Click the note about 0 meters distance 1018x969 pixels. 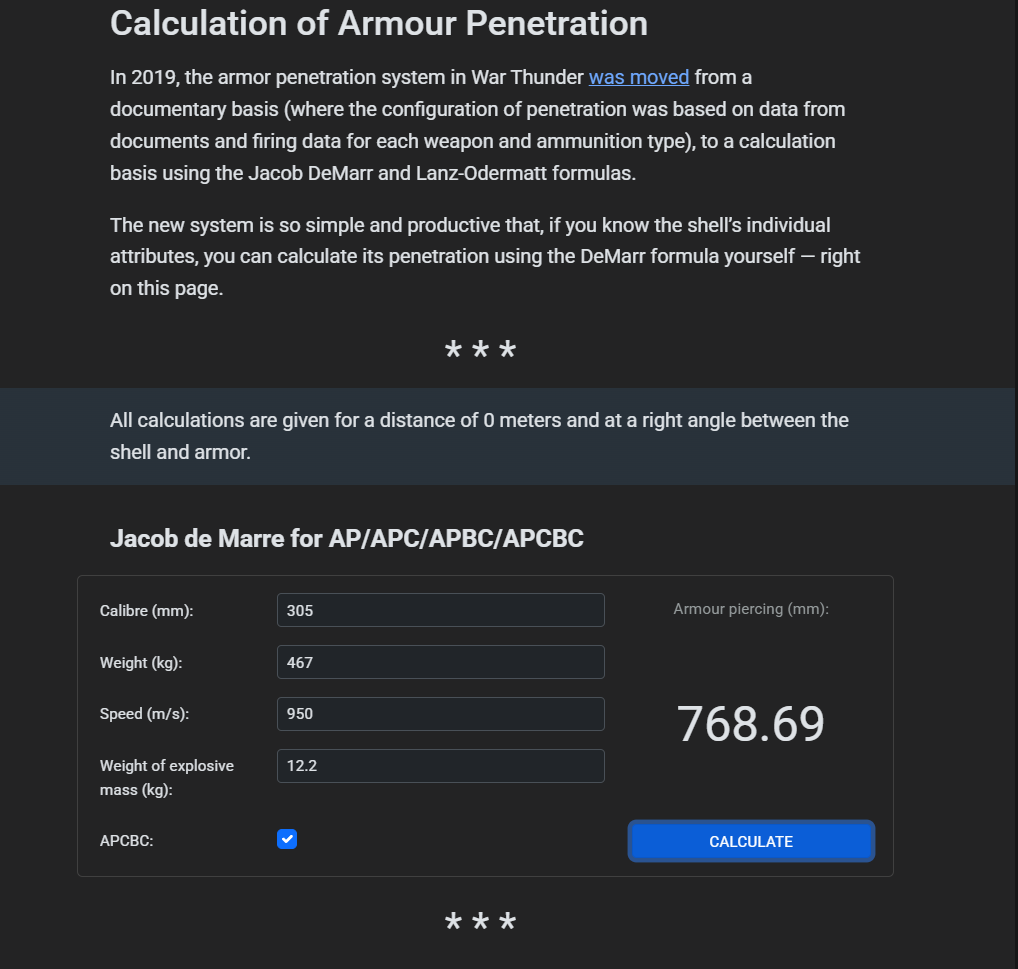point(479,436)
